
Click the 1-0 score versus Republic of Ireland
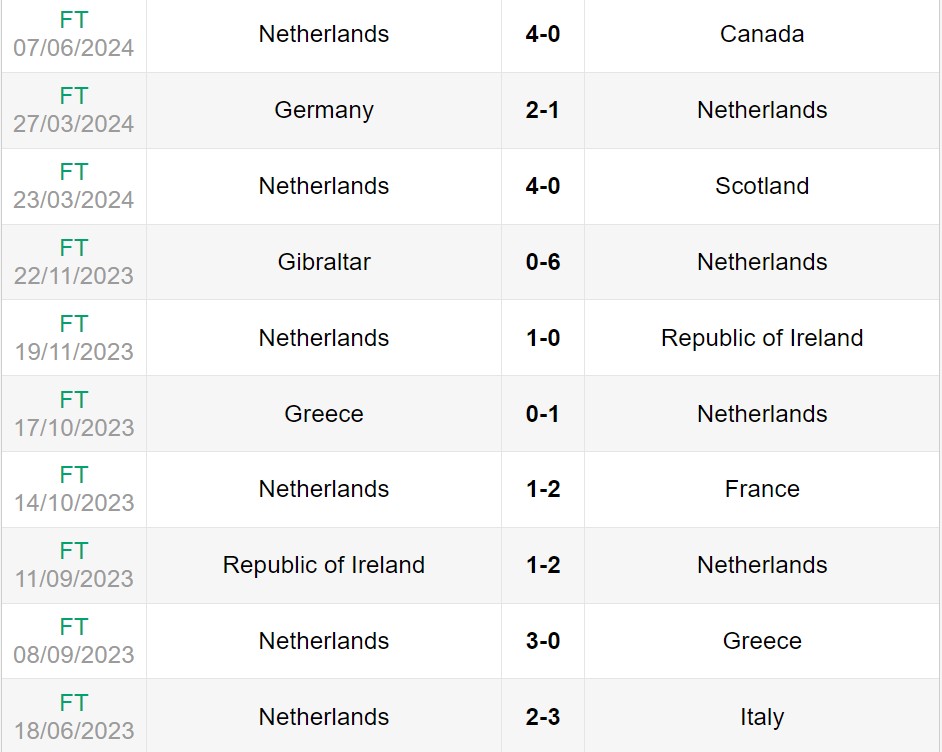click(x=542, y=338)
